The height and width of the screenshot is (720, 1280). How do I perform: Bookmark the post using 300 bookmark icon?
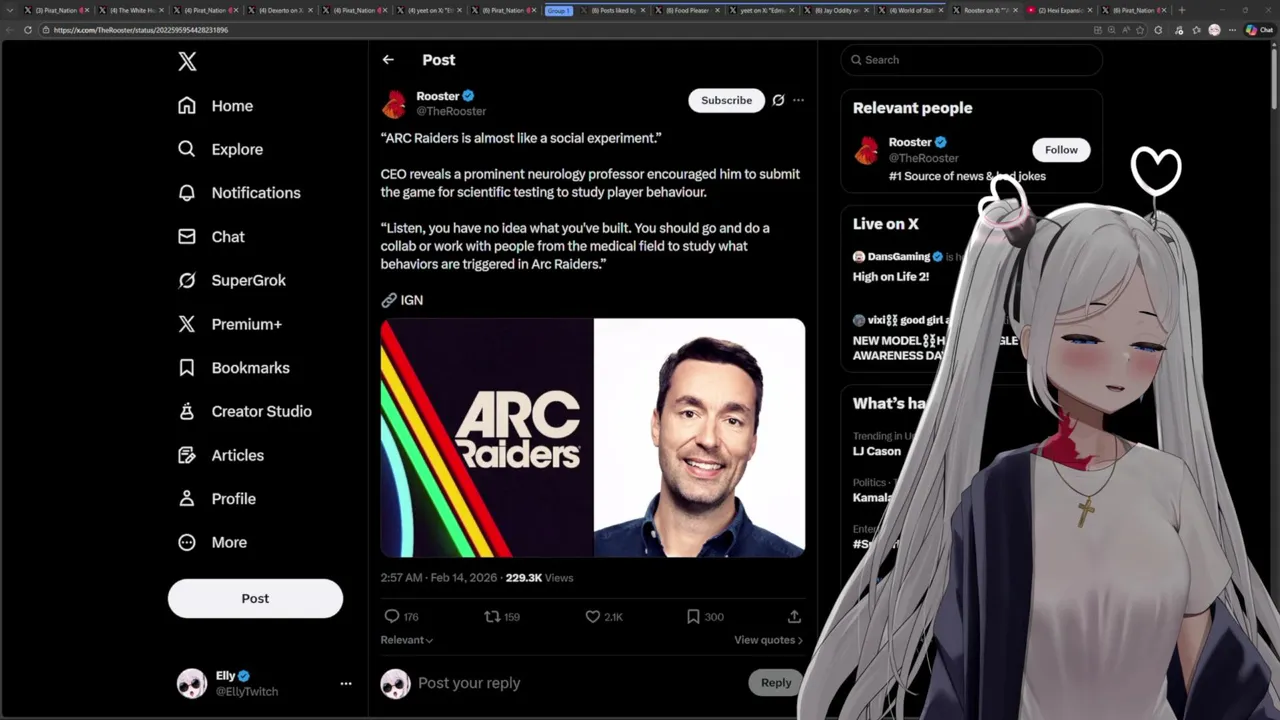pos(693,617)
